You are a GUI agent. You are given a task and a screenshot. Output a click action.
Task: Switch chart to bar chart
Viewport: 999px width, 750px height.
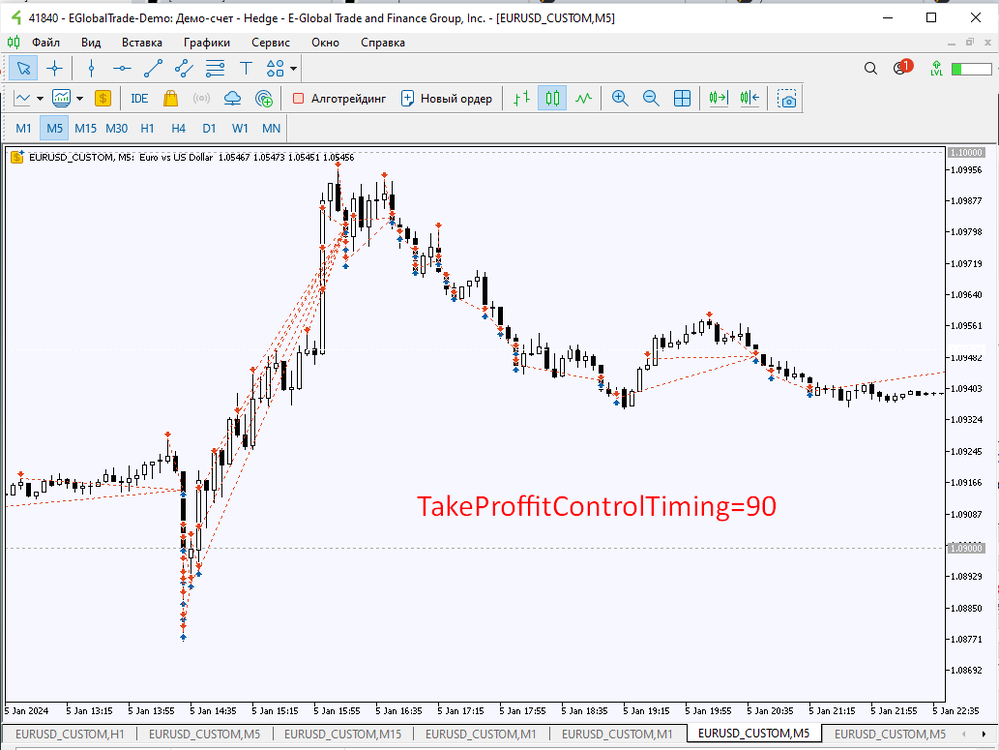(x=522, y=99)
